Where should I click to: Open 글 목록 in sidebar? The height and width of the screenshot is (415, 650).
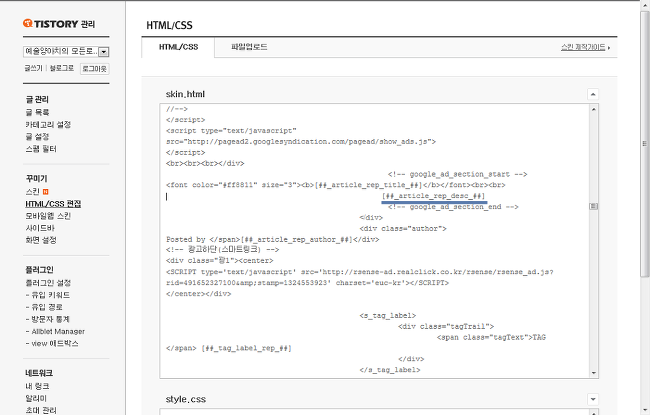pyautogui.click(x=37, y=112)
